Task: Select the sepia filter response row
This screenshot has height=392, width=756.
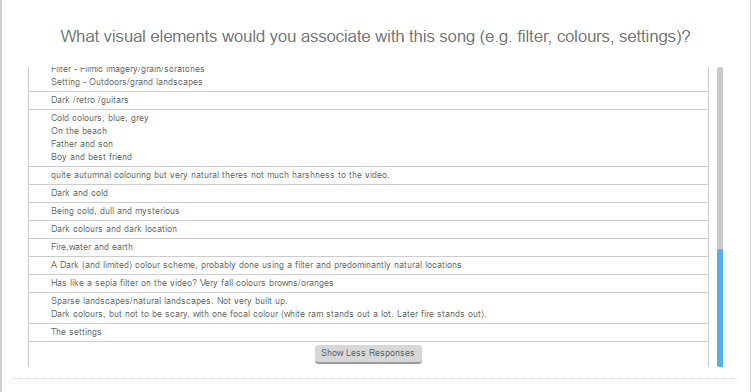Action: [368, 284]
